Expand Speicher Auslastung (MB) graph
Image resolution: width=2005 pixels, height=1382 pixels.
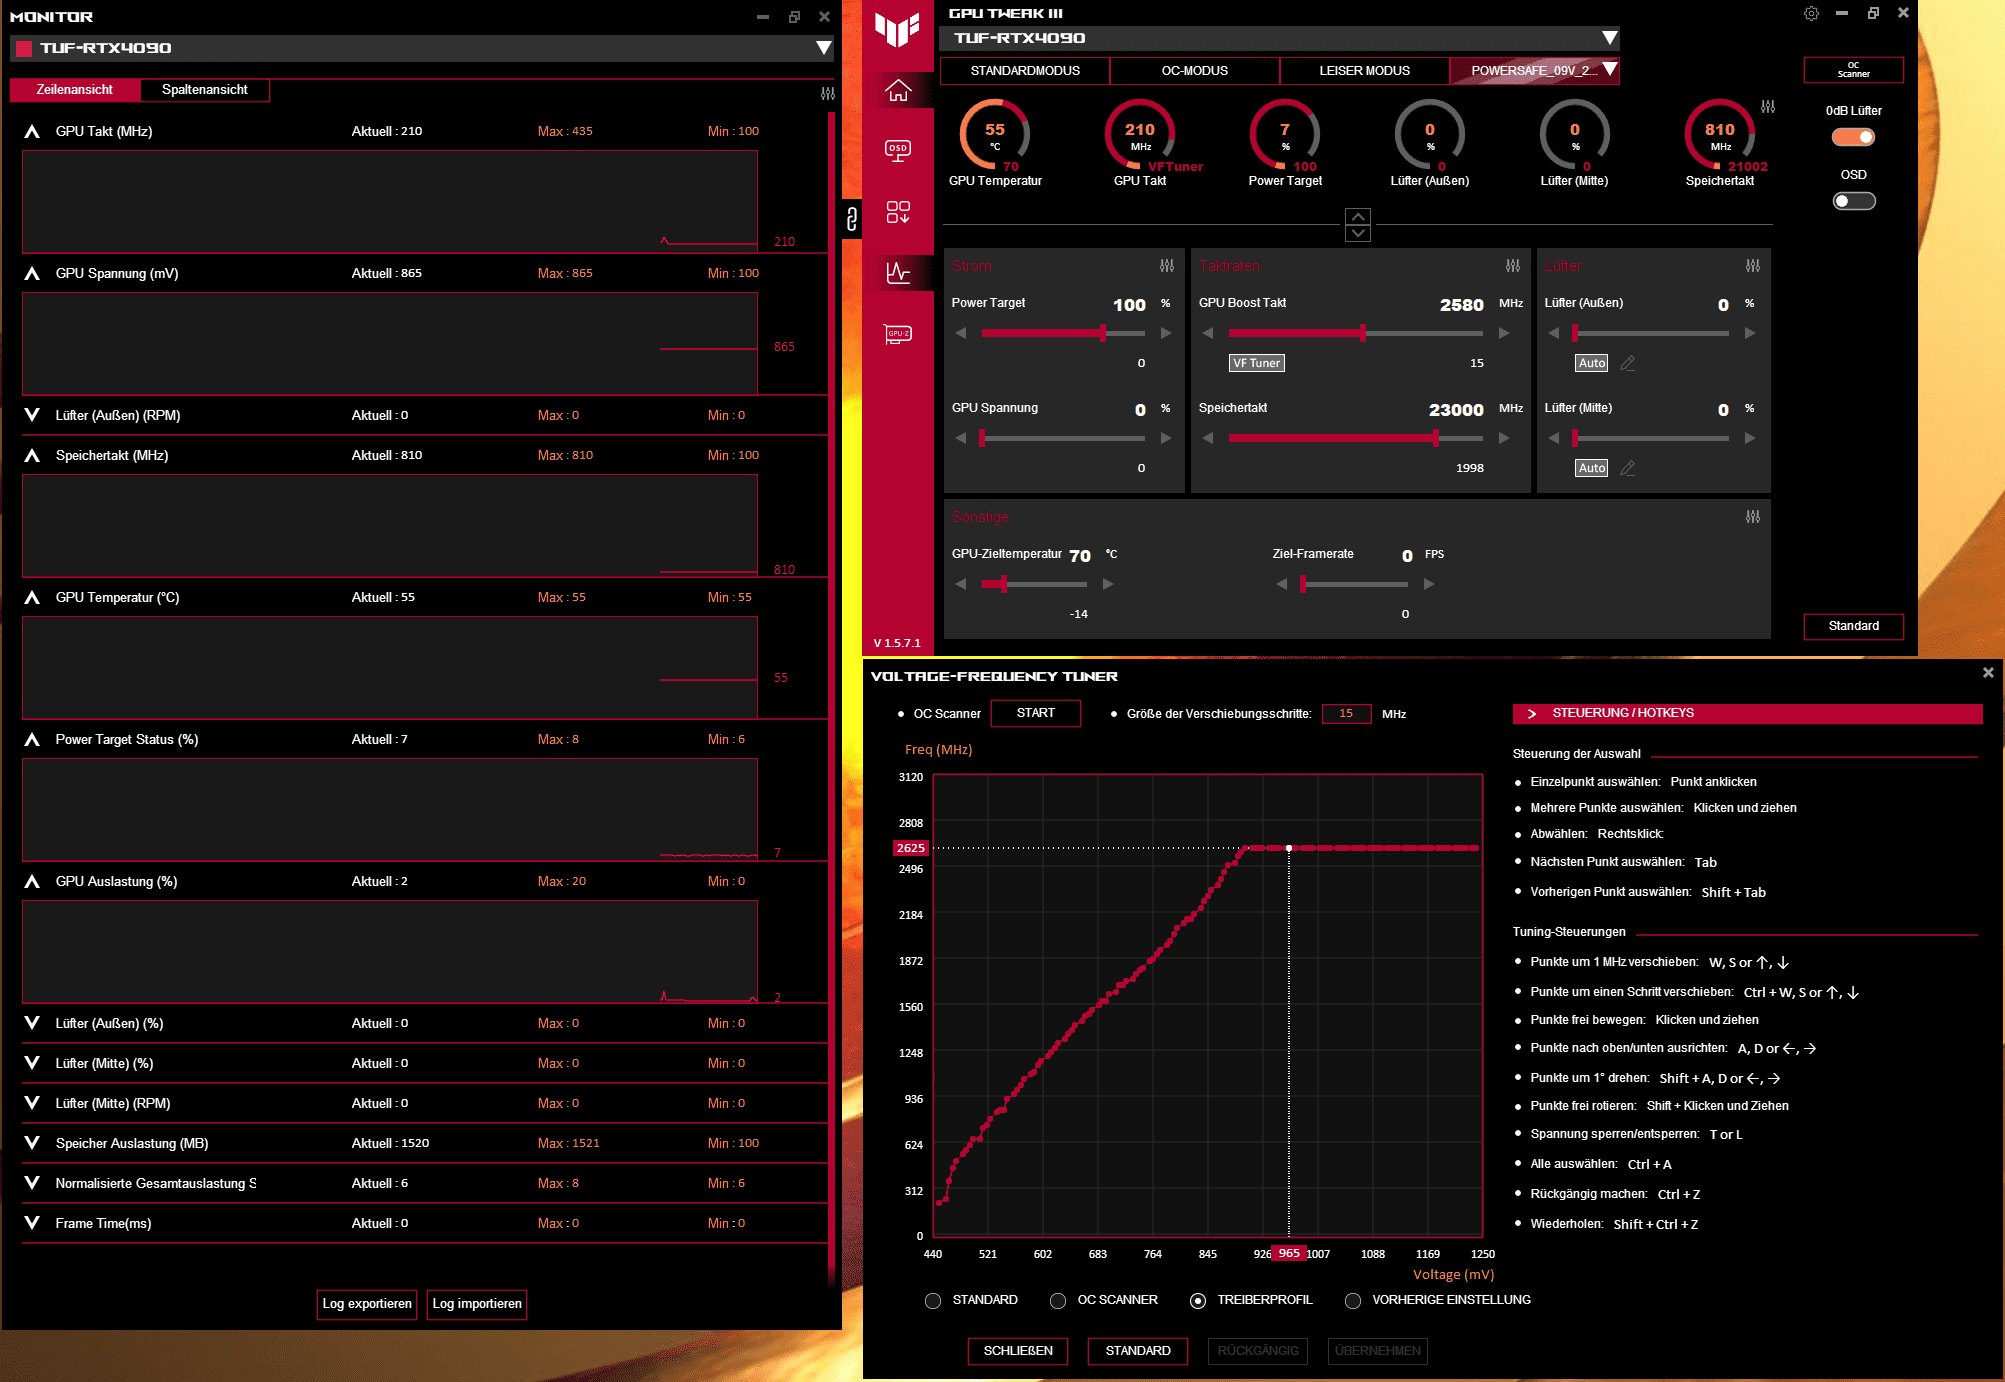(32, 1143)
